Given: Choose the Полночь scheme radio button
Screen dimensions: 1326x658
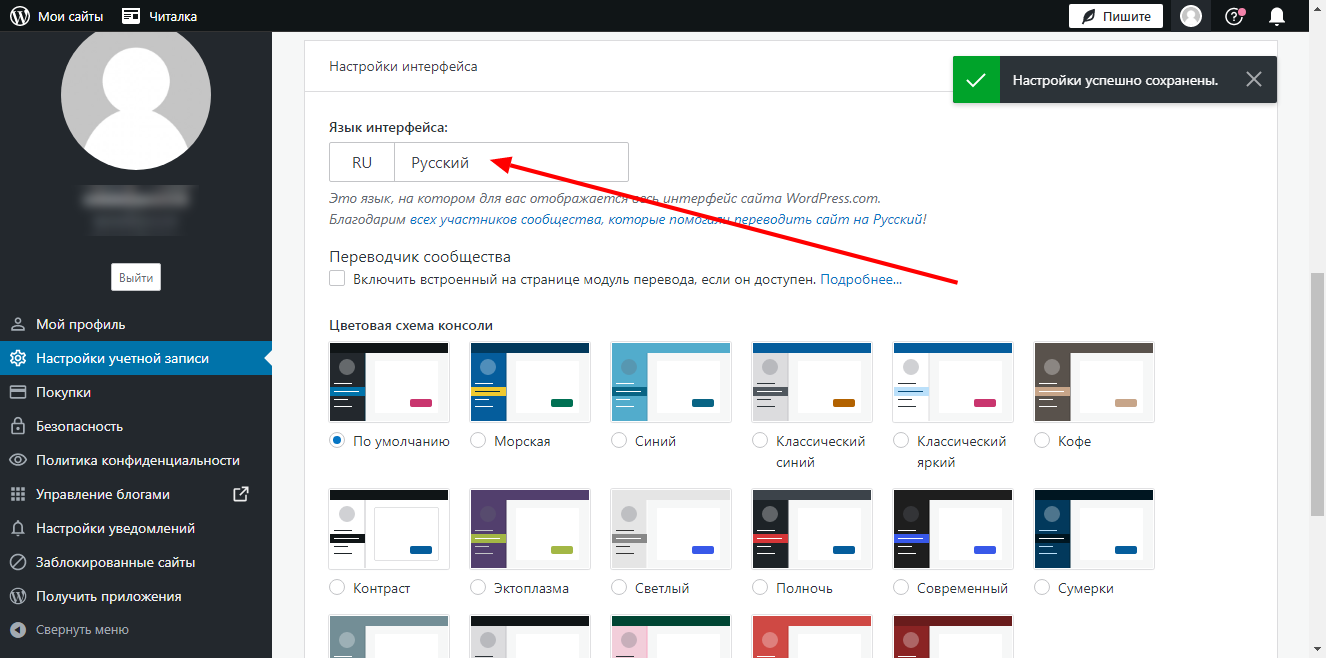Looking at the screenshot, I should pos(760,587).
